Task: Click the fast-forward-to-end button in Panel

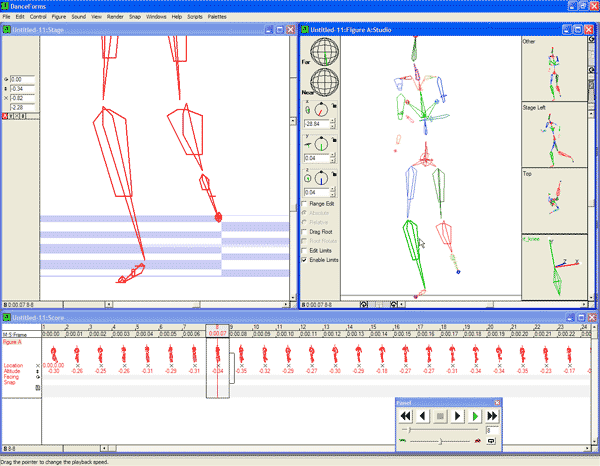Action: [493, 415]
